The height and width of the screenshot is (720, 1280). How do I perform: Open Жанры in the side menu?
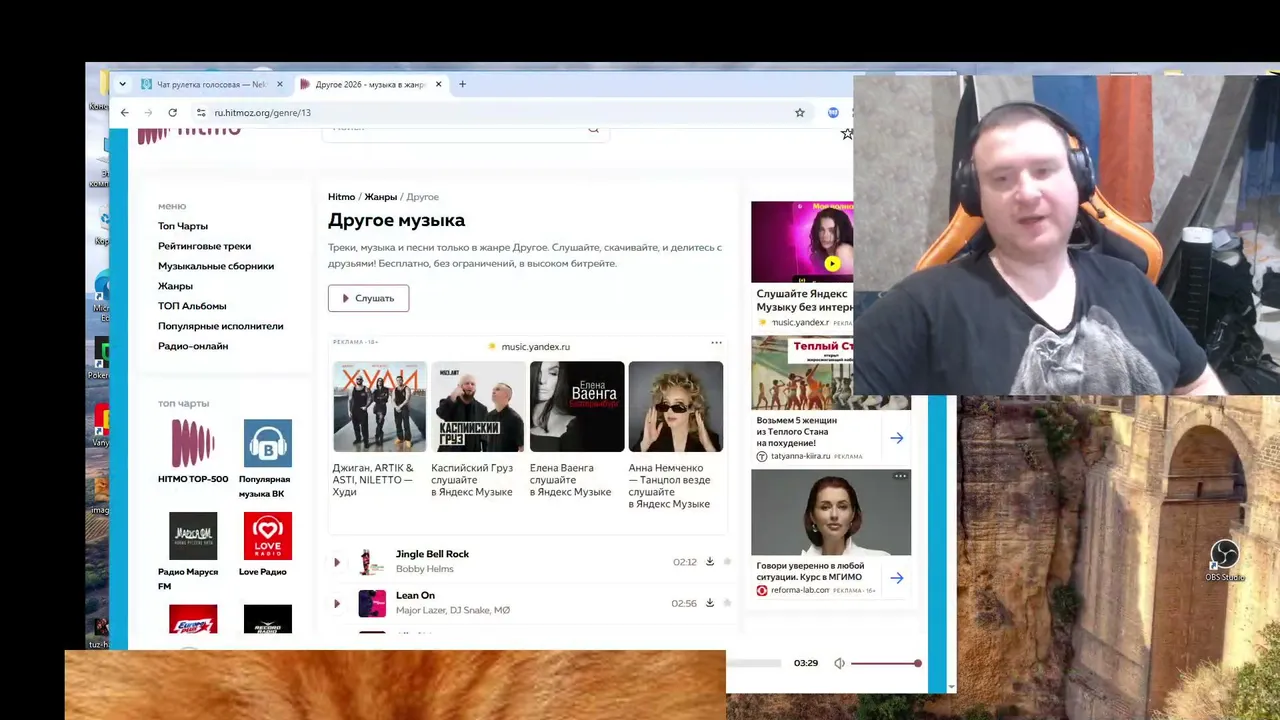pyautogui.click(x=175, y=286)
